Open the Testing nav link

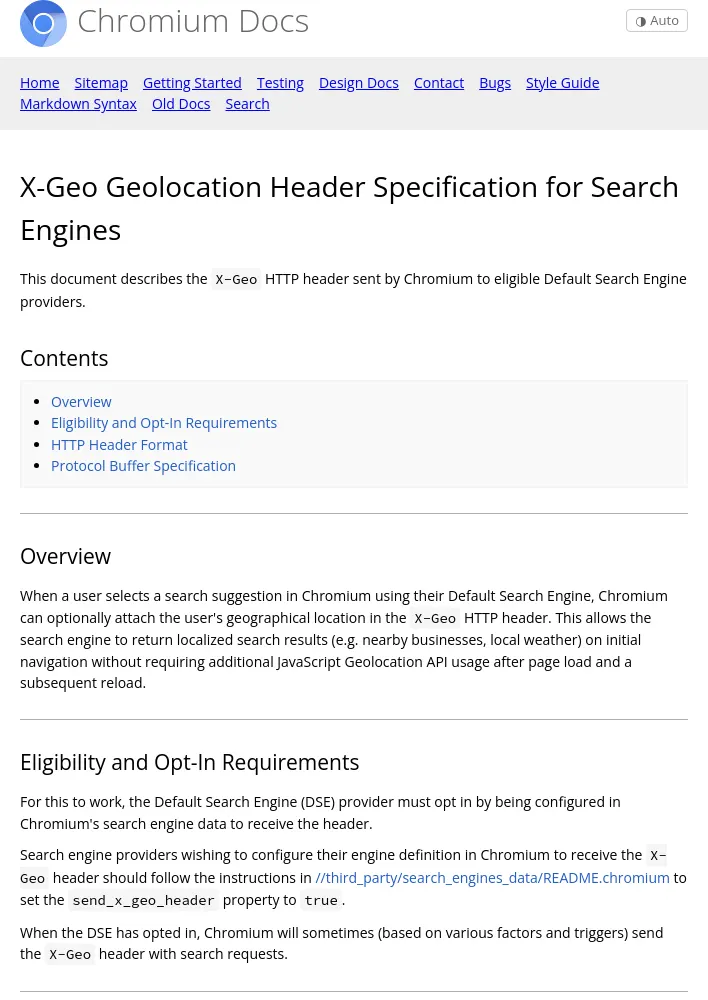[280, 83]
